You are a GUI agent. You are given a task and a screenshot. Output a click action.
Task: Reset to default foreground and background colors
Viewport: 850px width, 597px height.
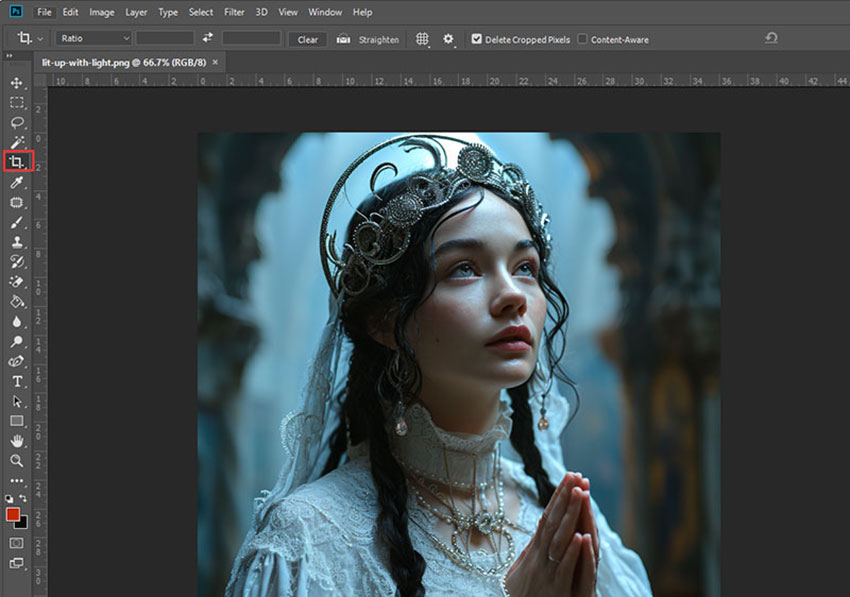9,498
